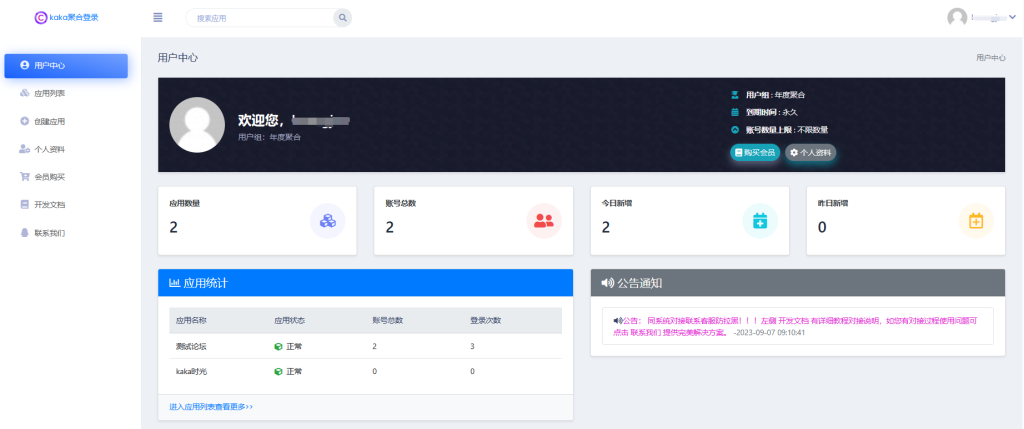Open 用户中心 in sidebar
The image size is (1024, 429).
pyautogui.click(x=66, y=65)
